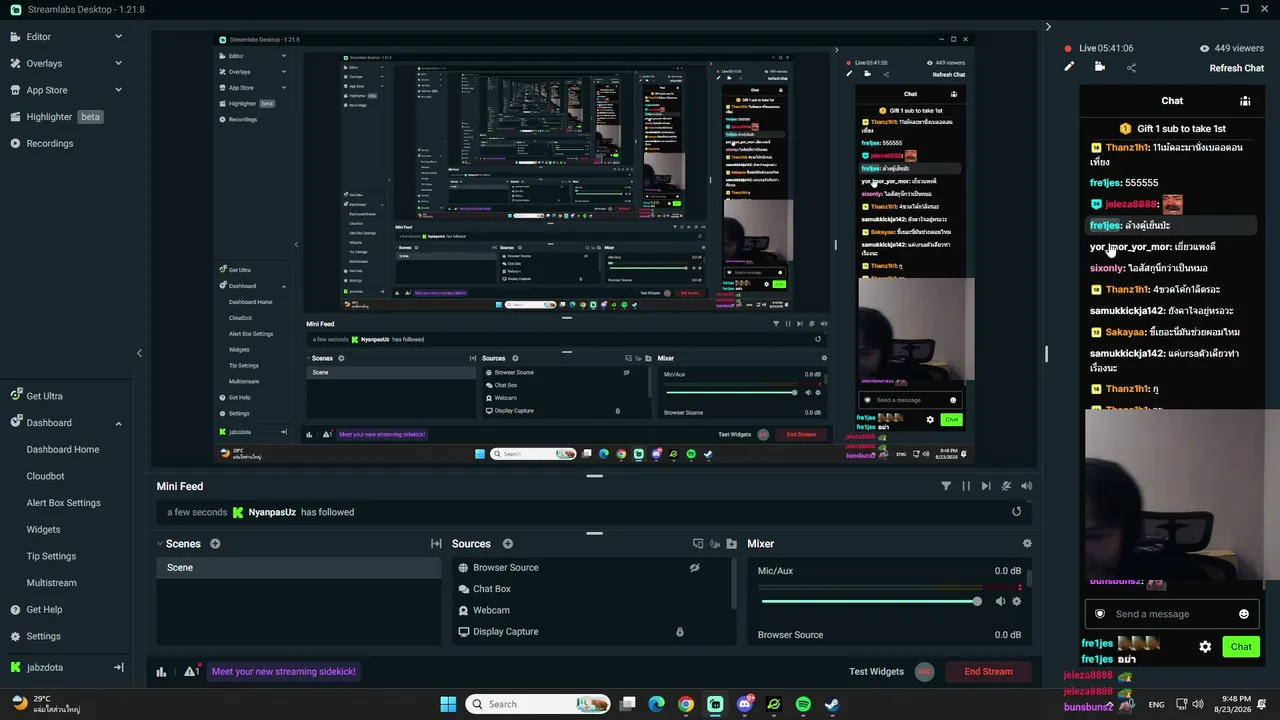The height and width of the screenshot is (720, 1280).
Task: Open Settings with the gear icon in the sidebar
Action: point(35,636)
